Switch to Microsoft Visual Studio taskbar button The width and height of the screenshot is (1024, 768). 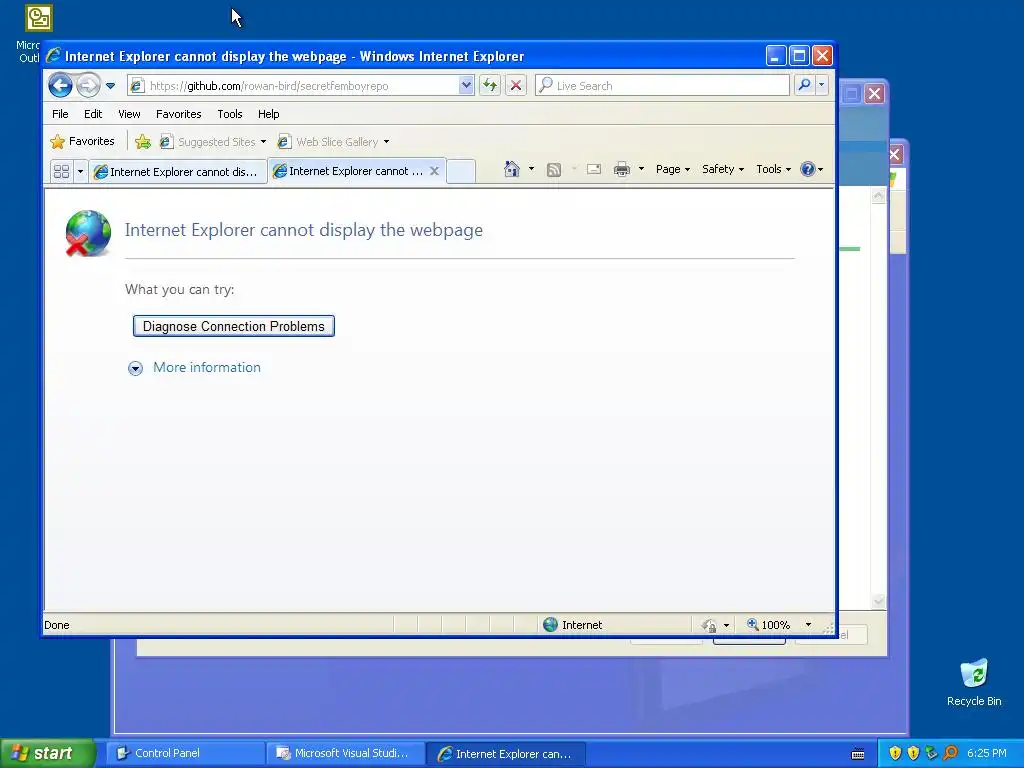[345, 754]
